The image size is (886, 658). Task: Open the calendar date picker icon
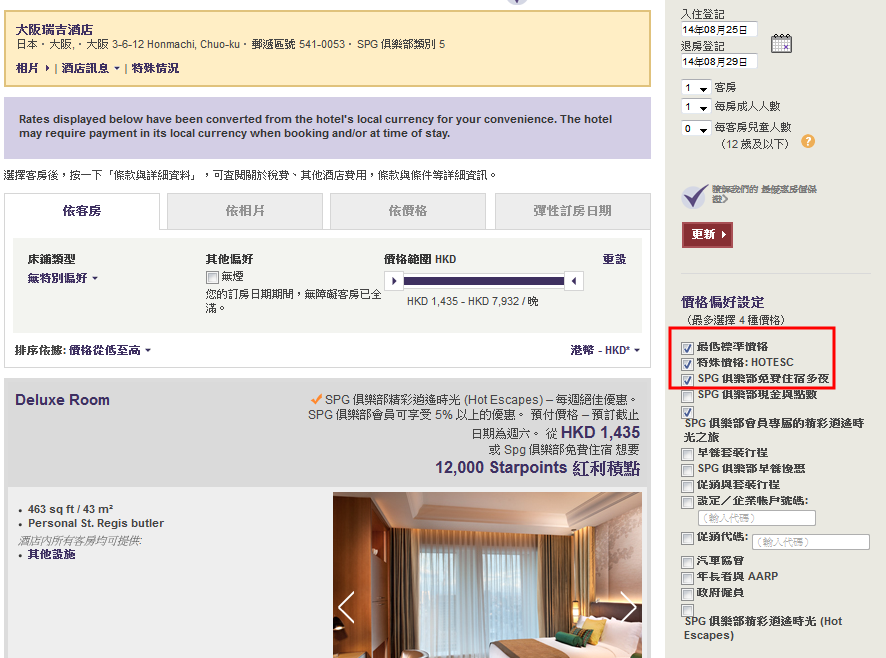coord(781,44)
